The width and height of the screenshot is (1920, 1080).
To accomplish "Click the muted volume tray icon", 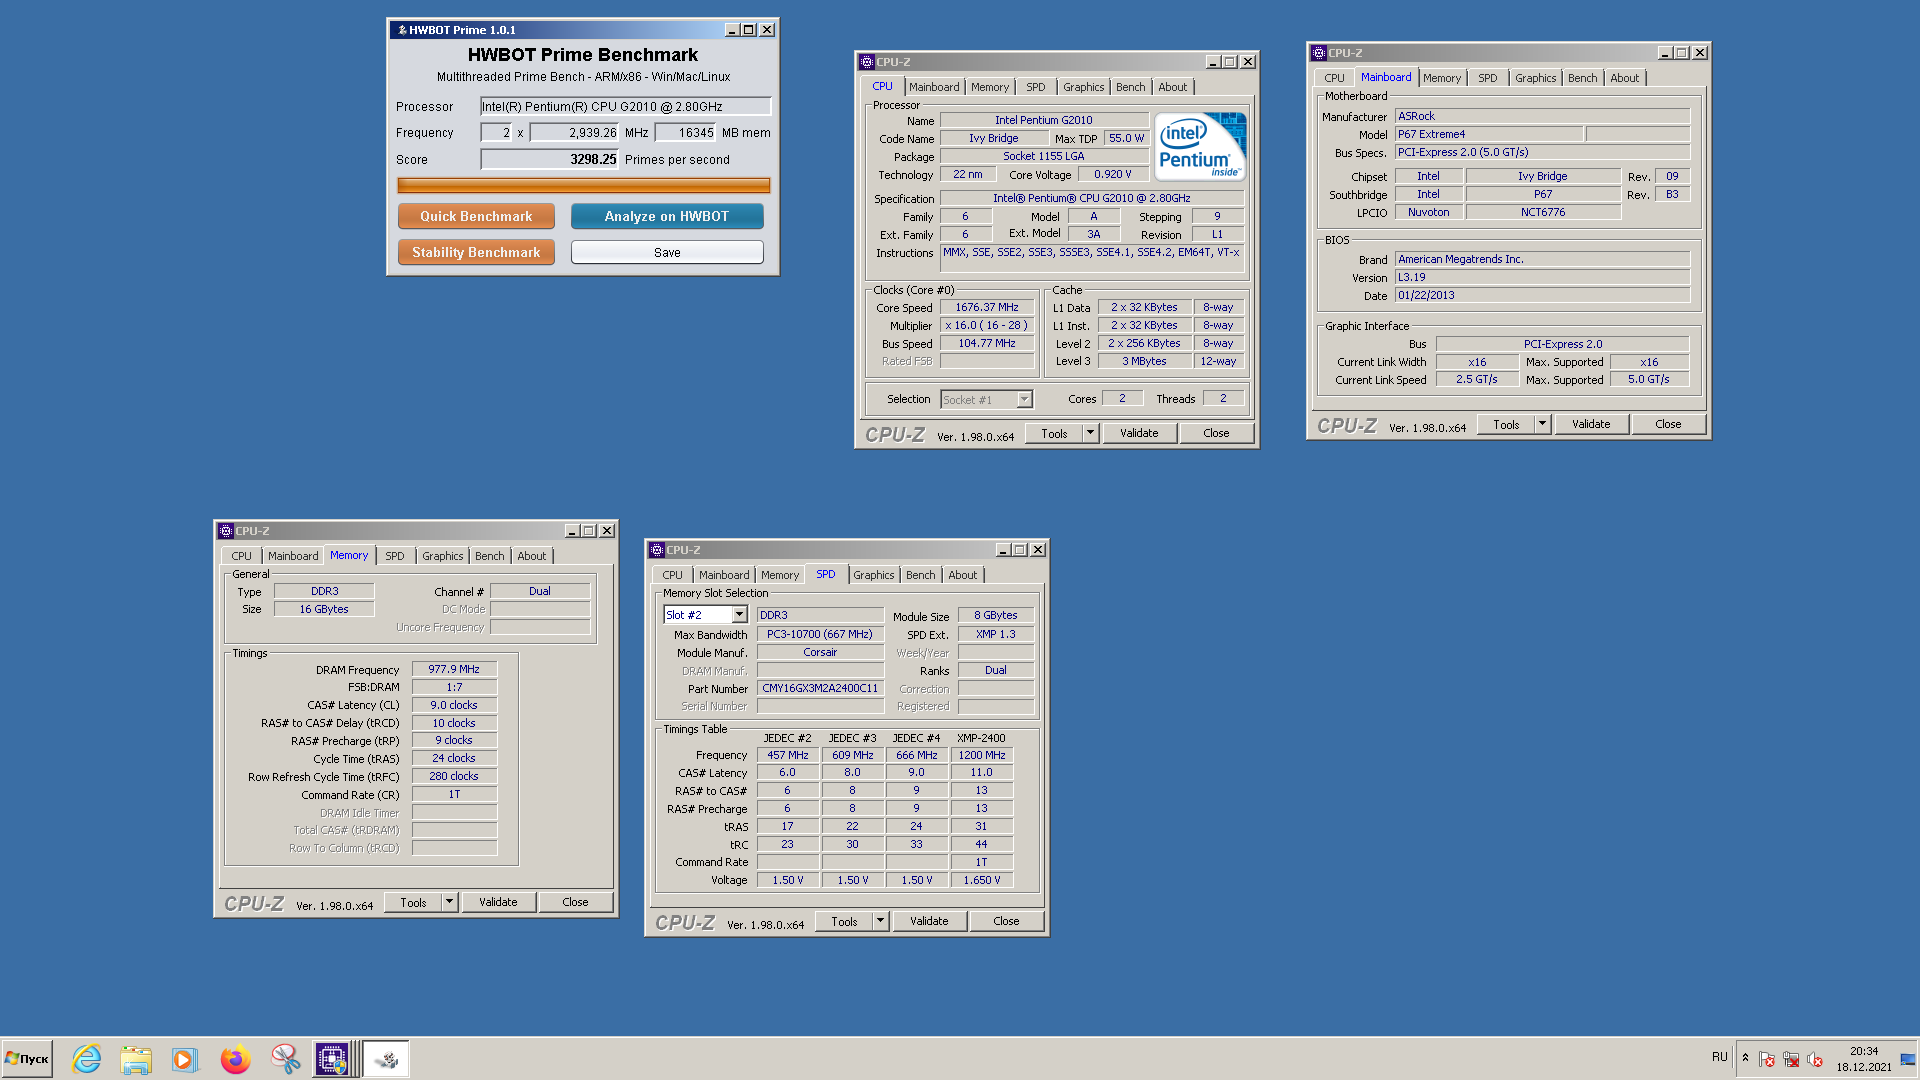I will click(1815, 1059).
